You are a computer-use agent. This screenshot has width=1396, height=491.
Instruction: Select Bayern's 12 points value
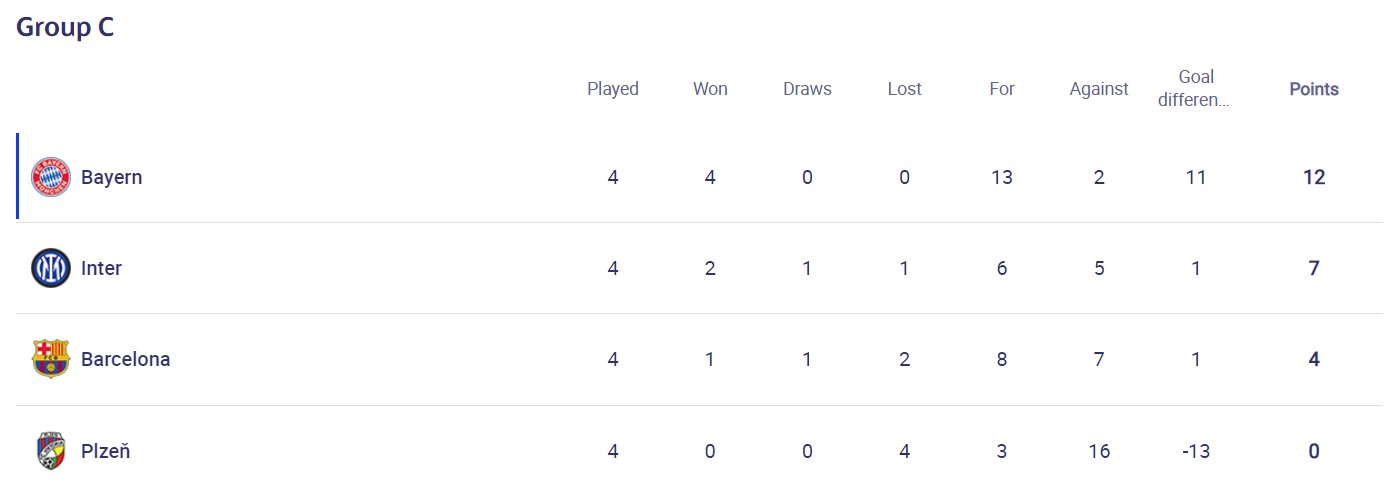point(1313,177)
